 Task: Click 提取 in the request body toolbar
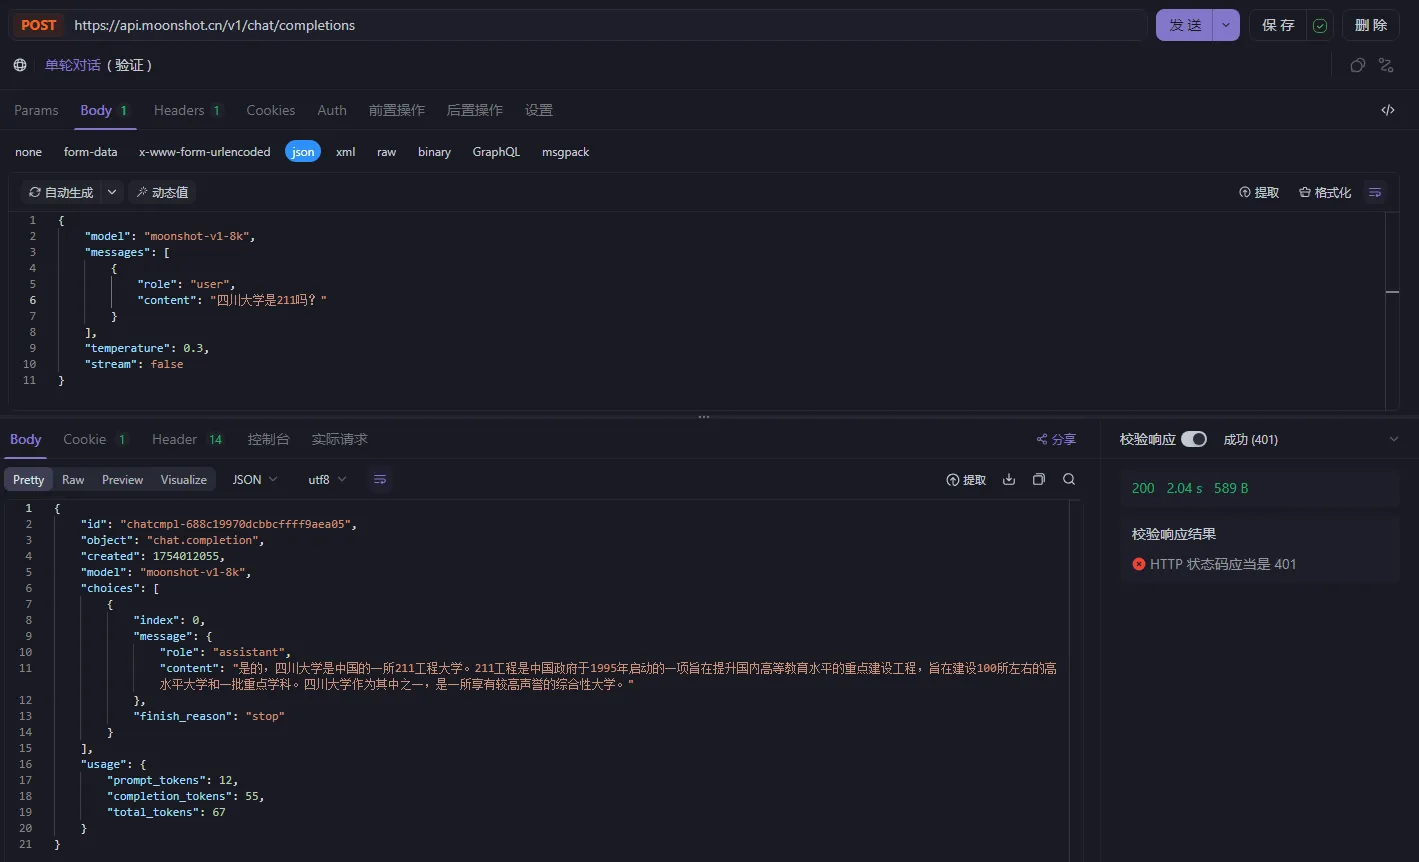(x=1259, y=192)
